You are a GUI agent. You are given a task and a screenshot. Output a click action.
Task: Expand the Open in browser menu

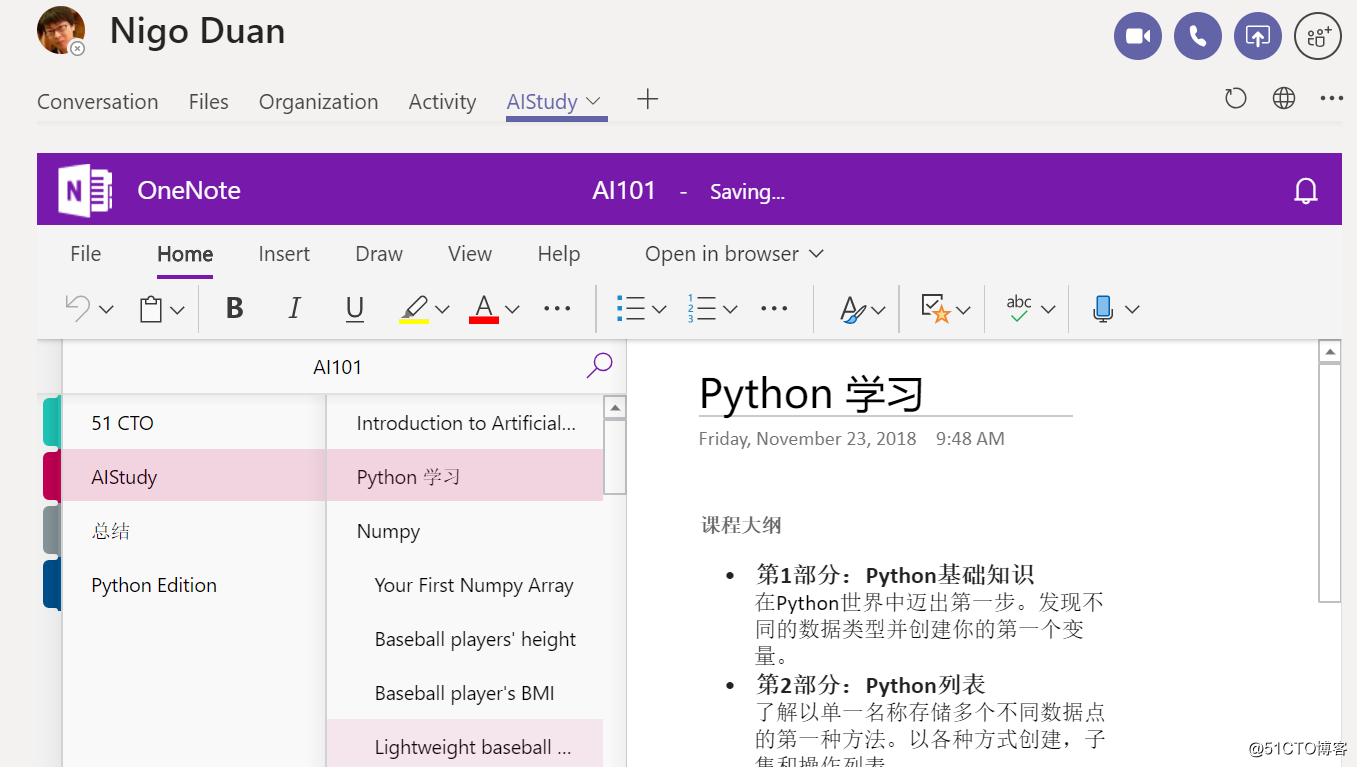coord(734,254)
